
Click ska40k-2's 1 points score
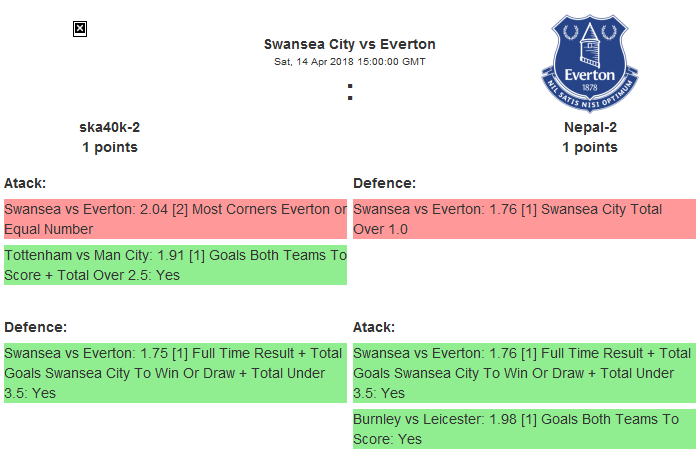[x=110, y=147]
